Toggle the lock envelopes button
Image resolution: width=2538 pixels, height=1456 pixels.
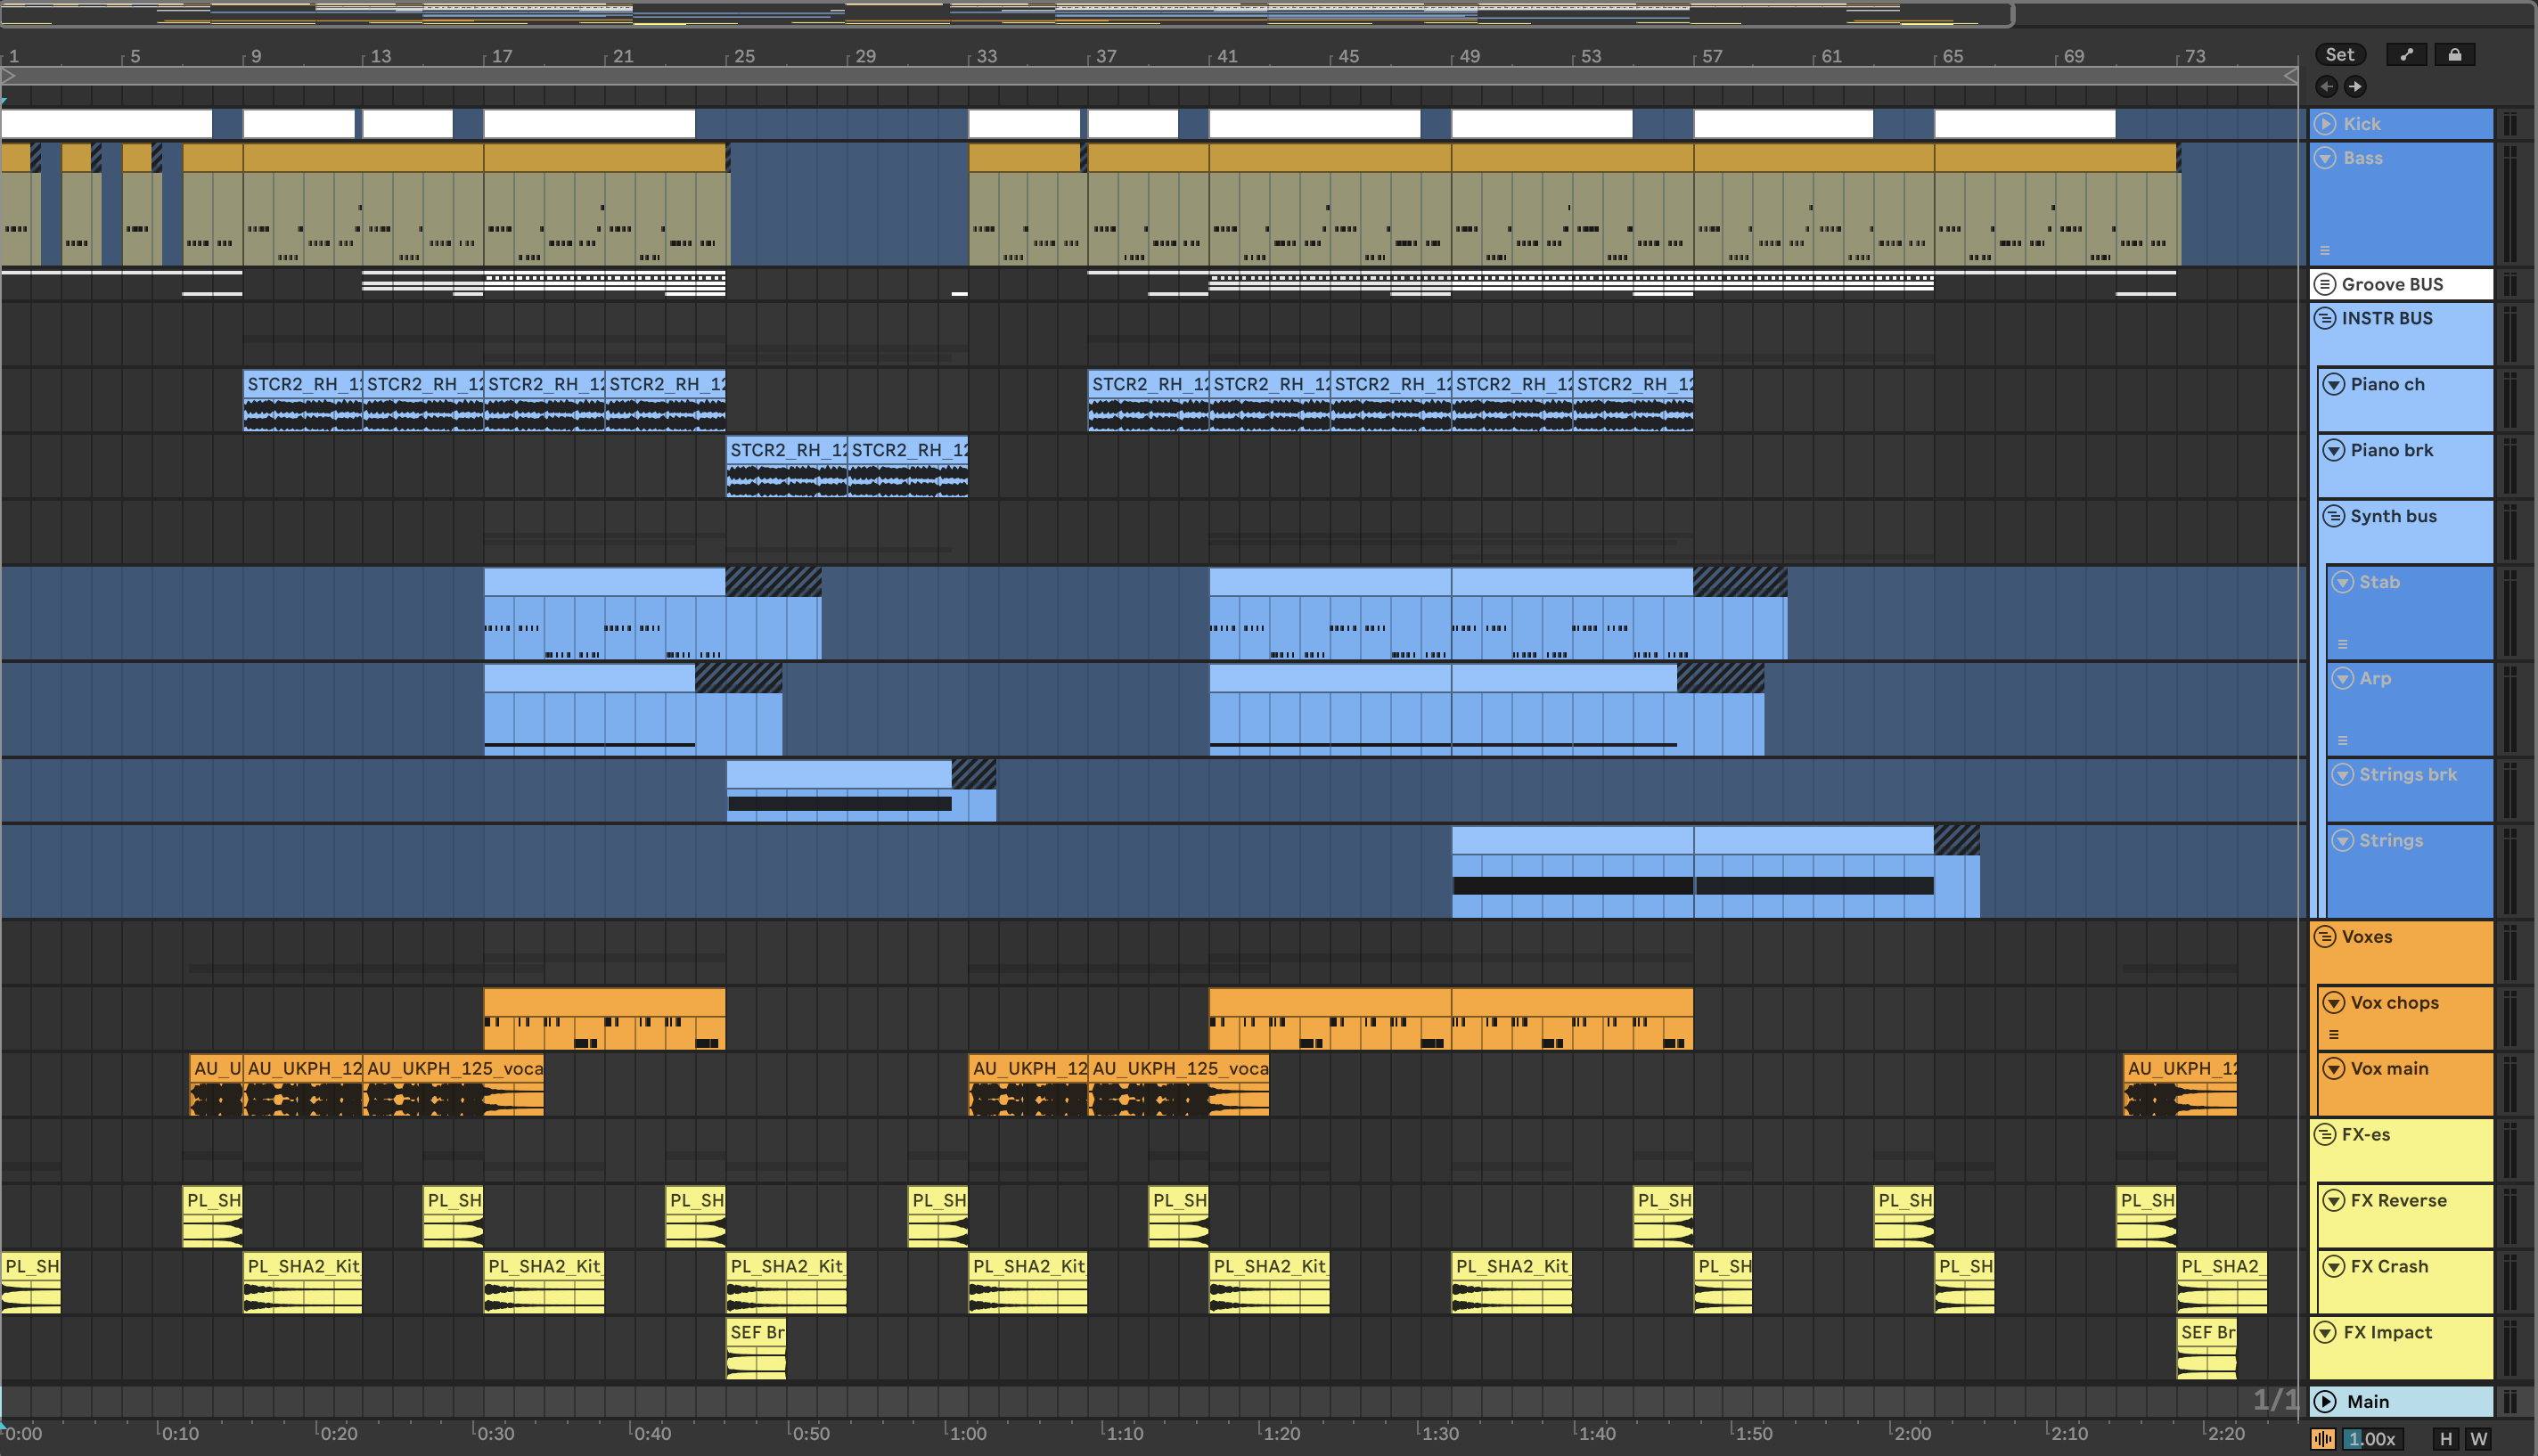coord(2454,55)
